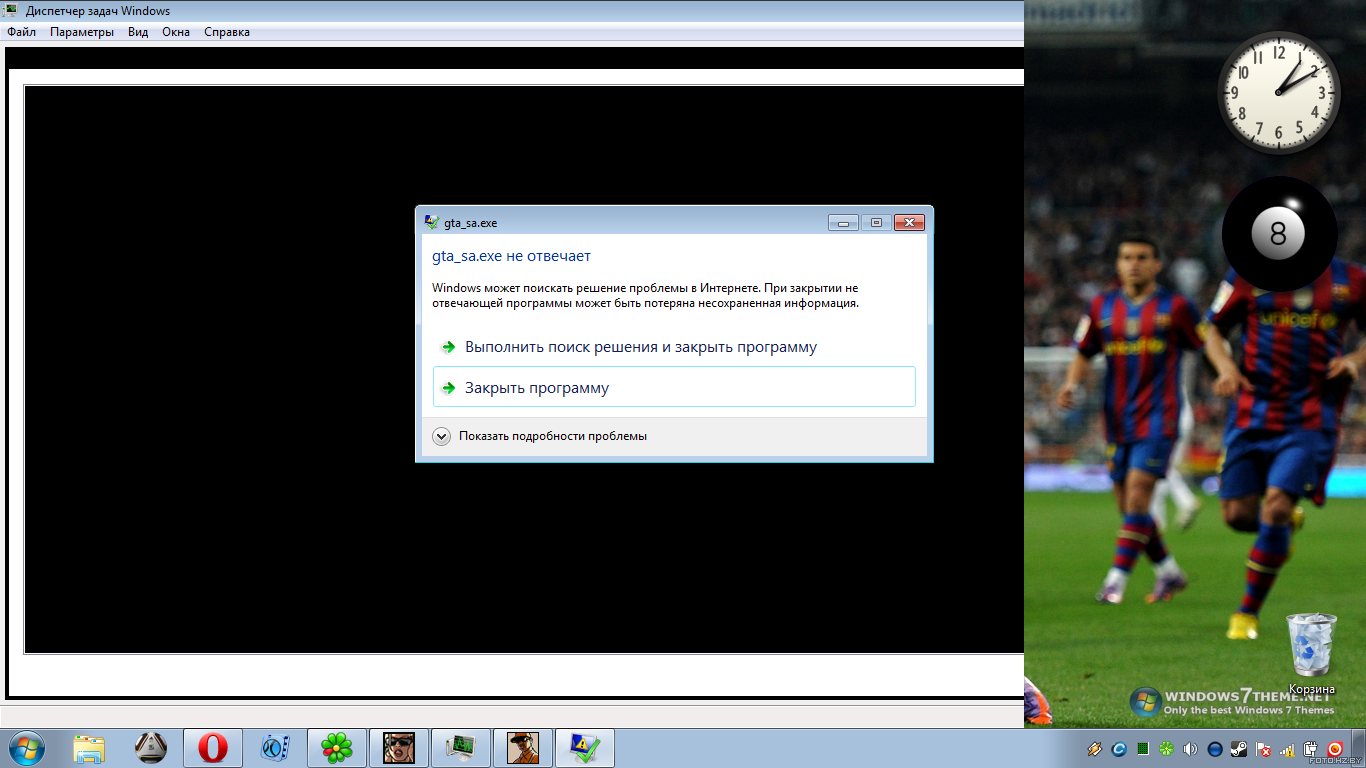
Task: Open the Окна menu
Action: (x=176, y=32)
